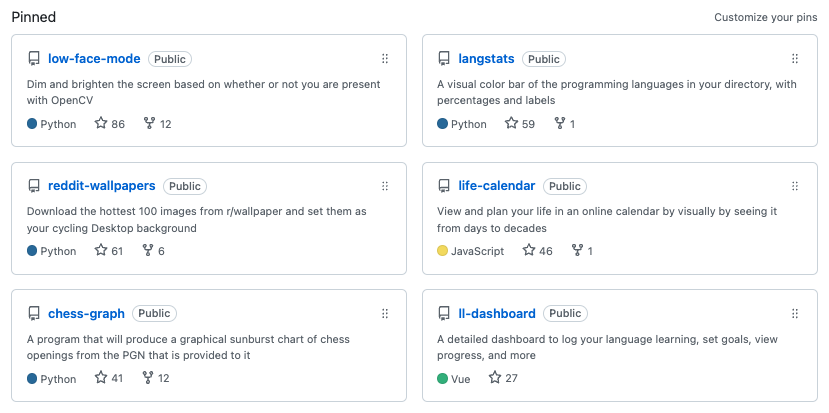
Task: Click Customize your pins
Action: click(765, 17)
